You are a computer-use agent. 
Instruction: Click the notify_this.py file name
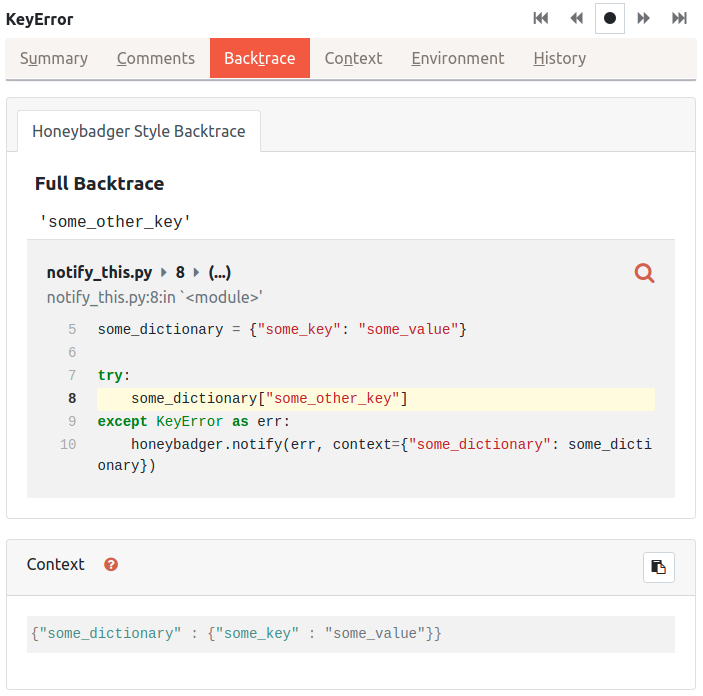point(100,272)
